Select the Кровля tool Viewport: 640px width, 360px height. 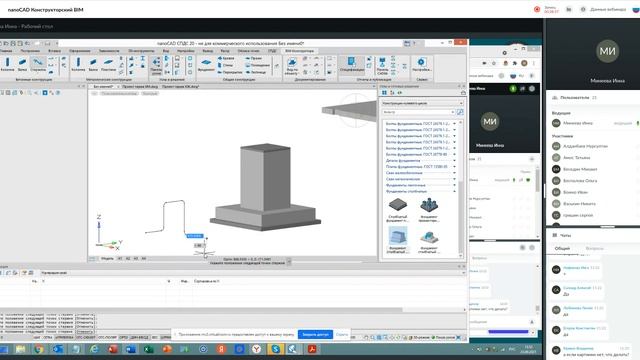click(x=226, y=58)
